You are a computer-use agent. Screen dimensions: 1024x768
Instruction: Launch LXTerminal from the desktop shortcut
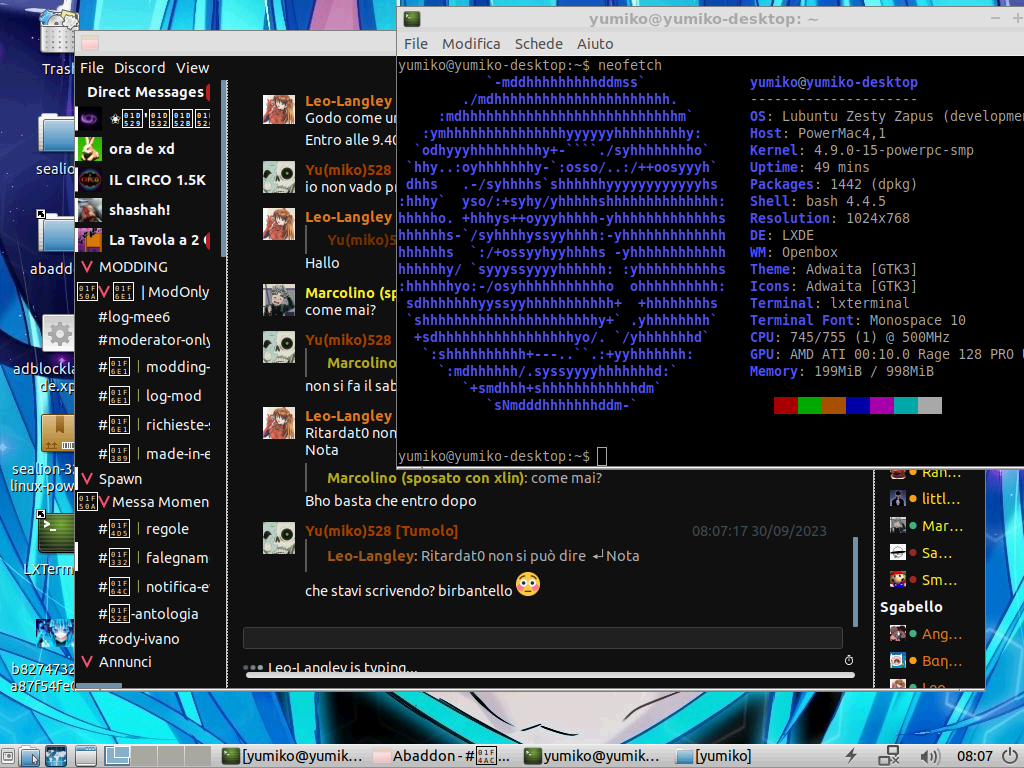(x=56, y=534)
